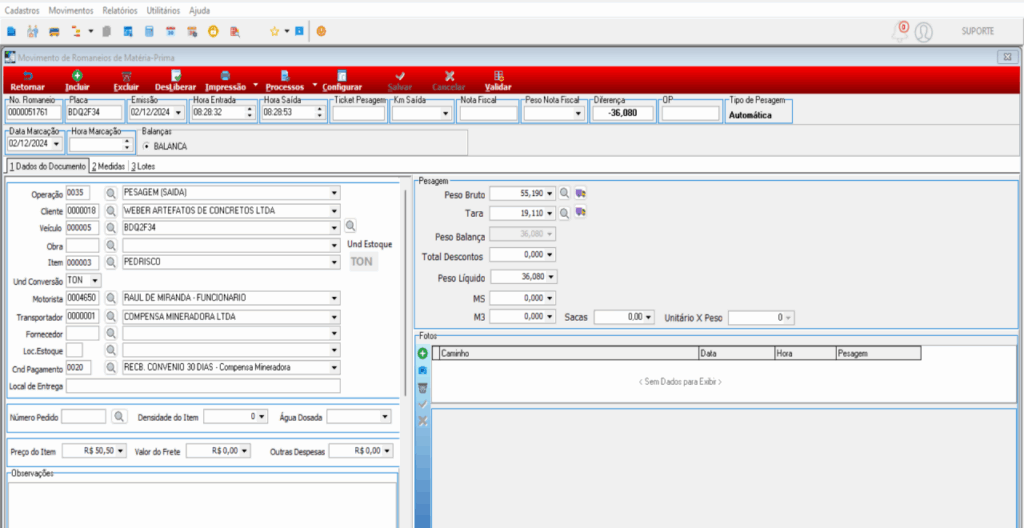Expand the Cnd Pagamento dropdown list

pos(334,367)
